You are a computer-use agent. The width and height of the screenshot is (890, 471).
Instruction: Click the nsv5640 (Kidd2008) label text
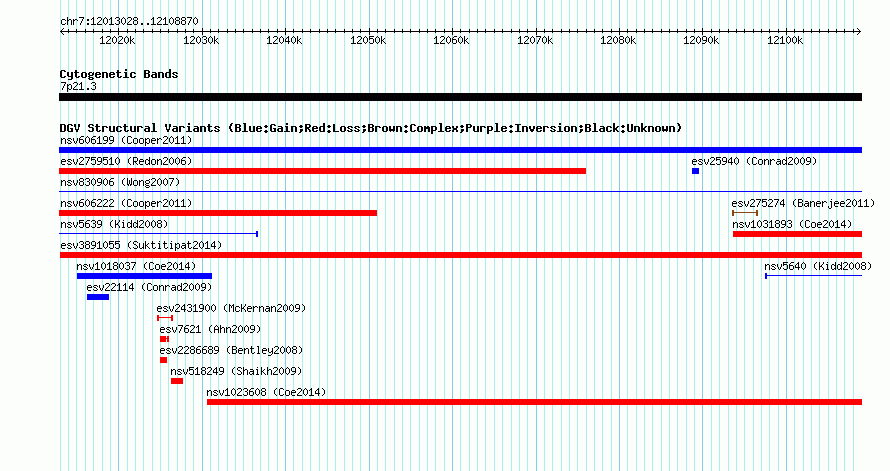click(818, 266)
